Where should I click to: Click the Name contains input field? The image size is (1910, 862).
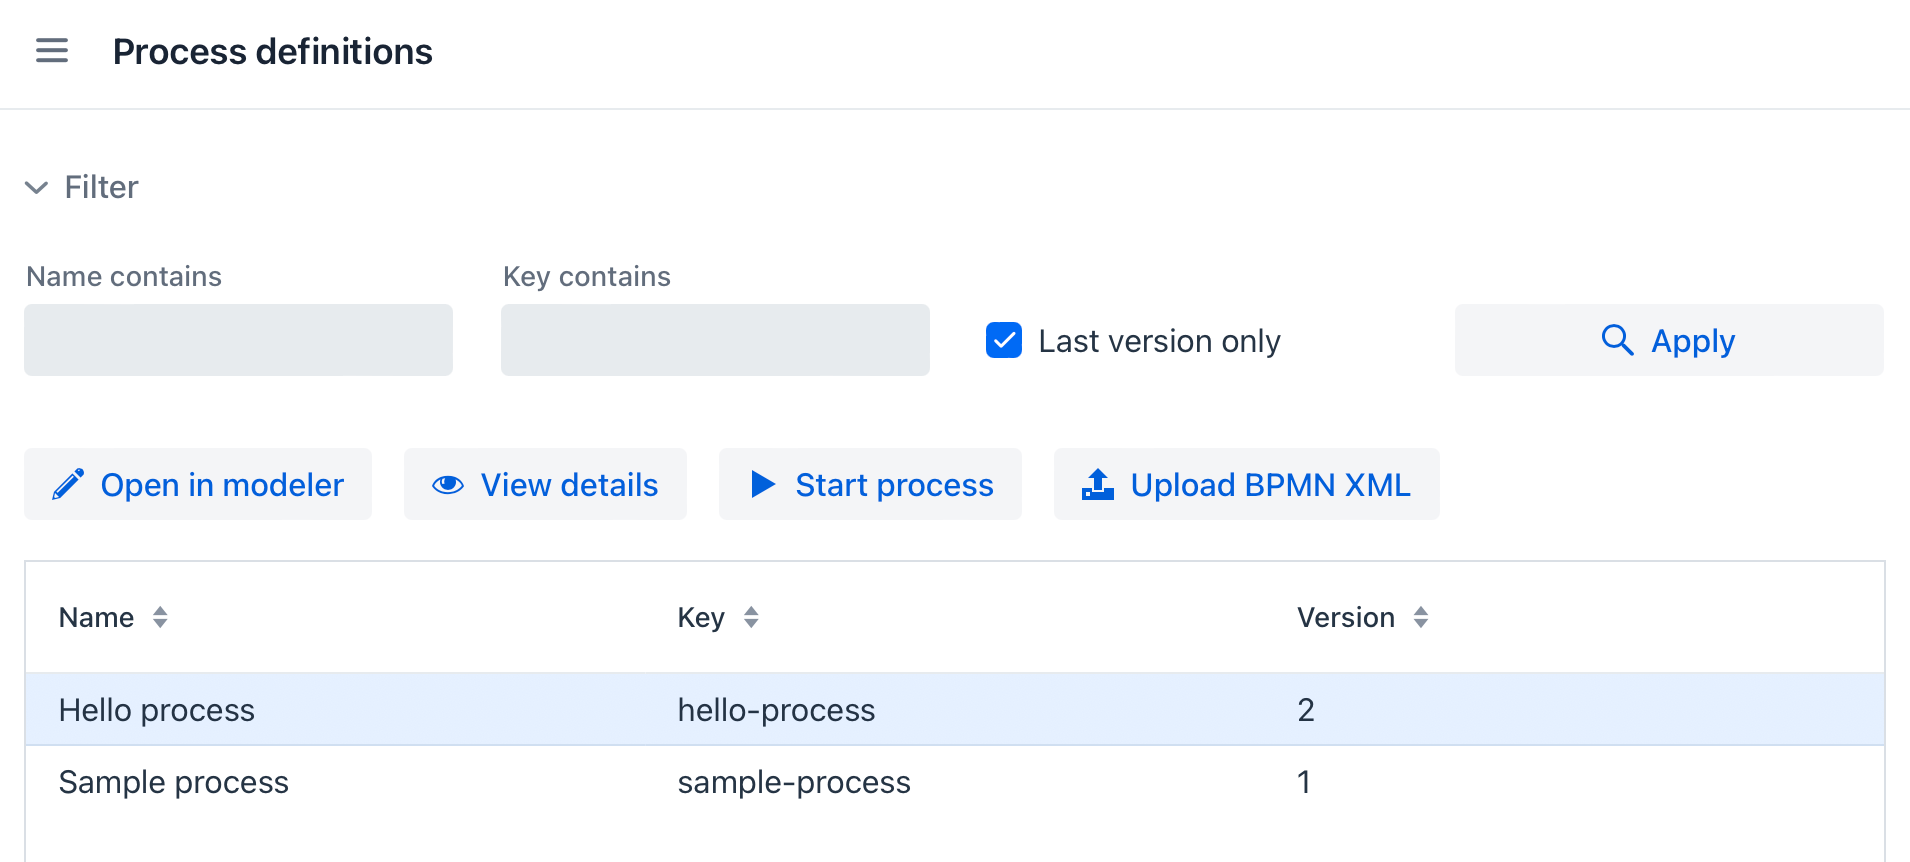pos(238,340)
